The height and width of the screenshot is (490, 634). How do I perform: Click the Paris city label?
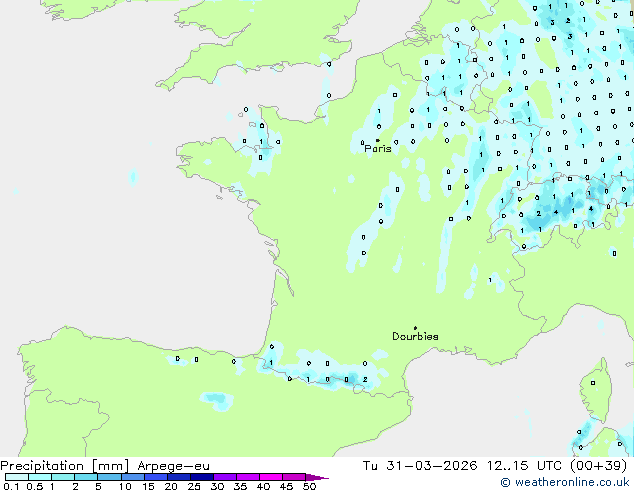pyautogui.click(x=378, y=149)
